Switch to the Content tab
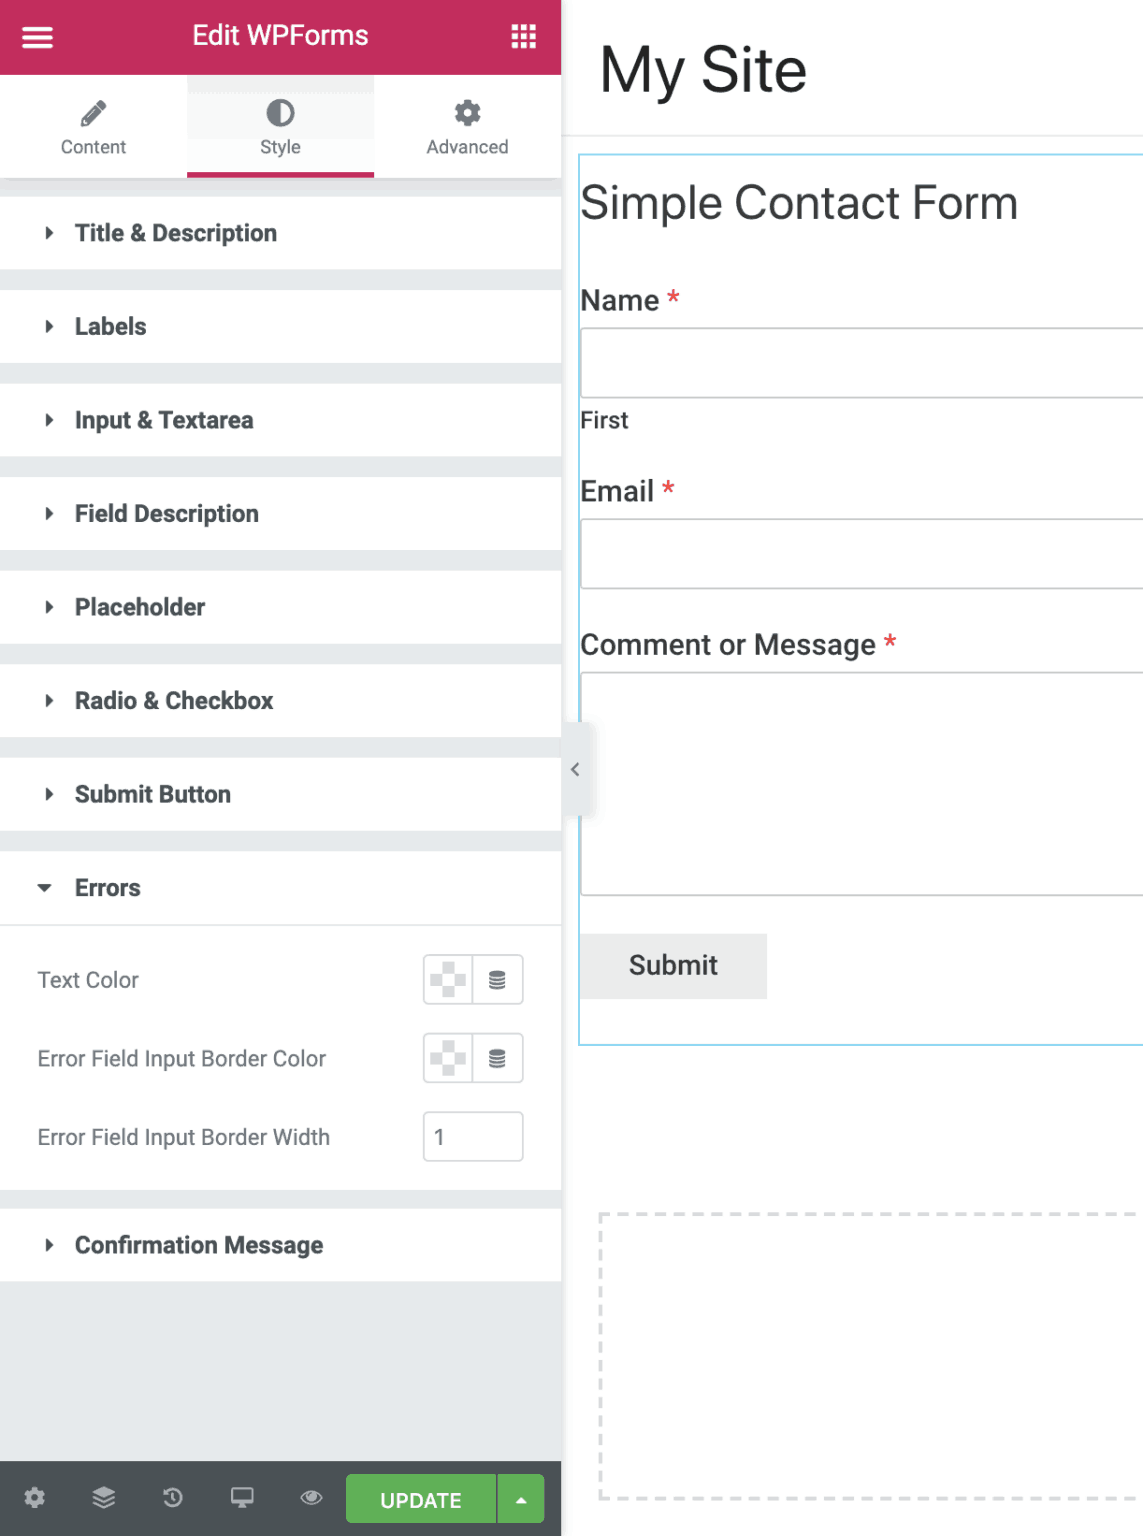The image size is (1143, 1536). (93, 127)
